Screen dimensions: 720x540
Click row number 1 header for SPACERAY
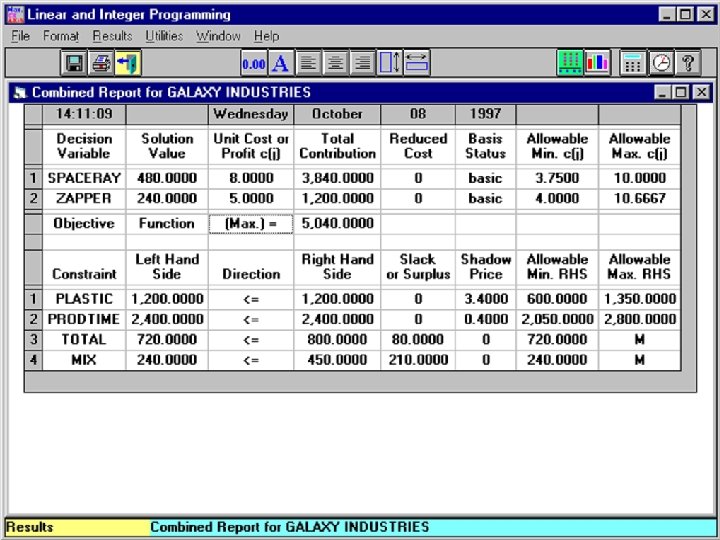click(33, 178)
